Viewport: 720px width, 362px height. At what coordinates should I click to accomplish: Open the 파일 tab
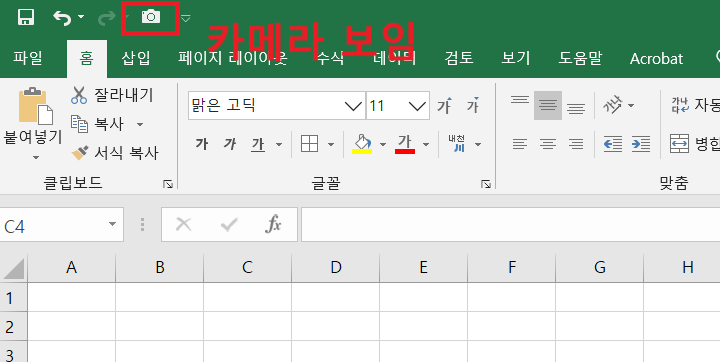point(28,58)
